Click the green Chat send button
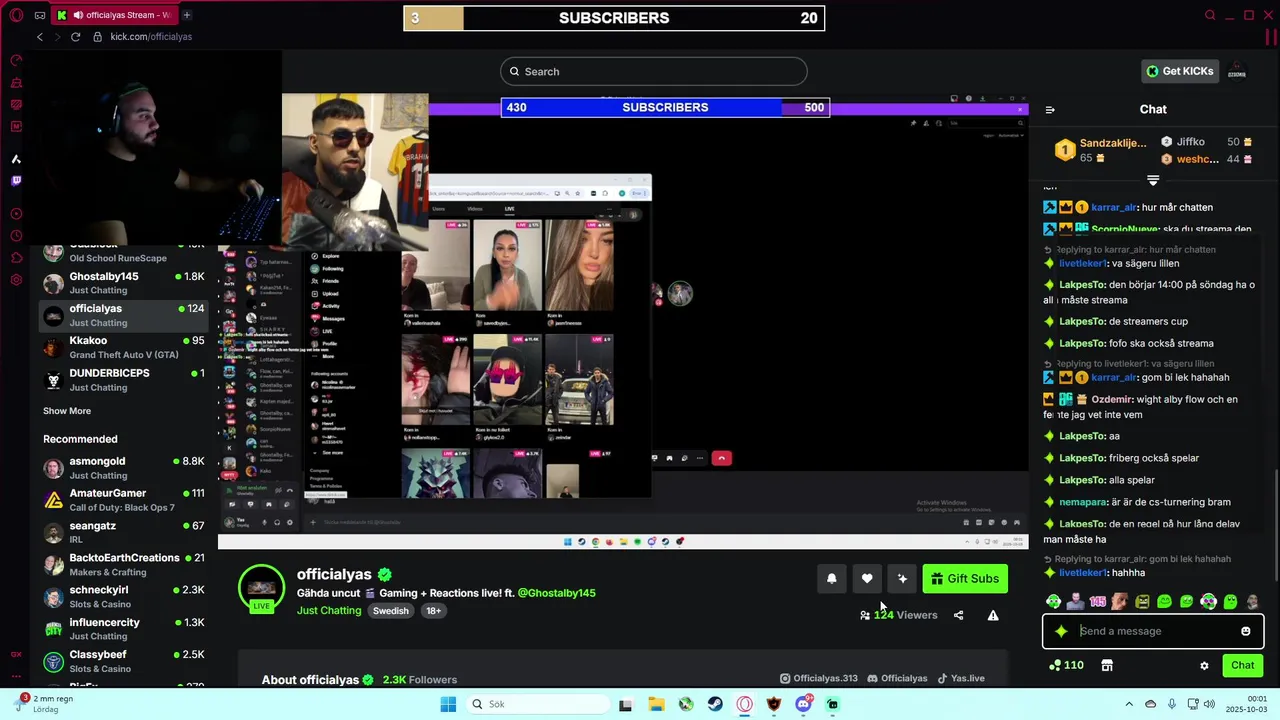Screen dimensions: 1280x720 [1242, 665]
